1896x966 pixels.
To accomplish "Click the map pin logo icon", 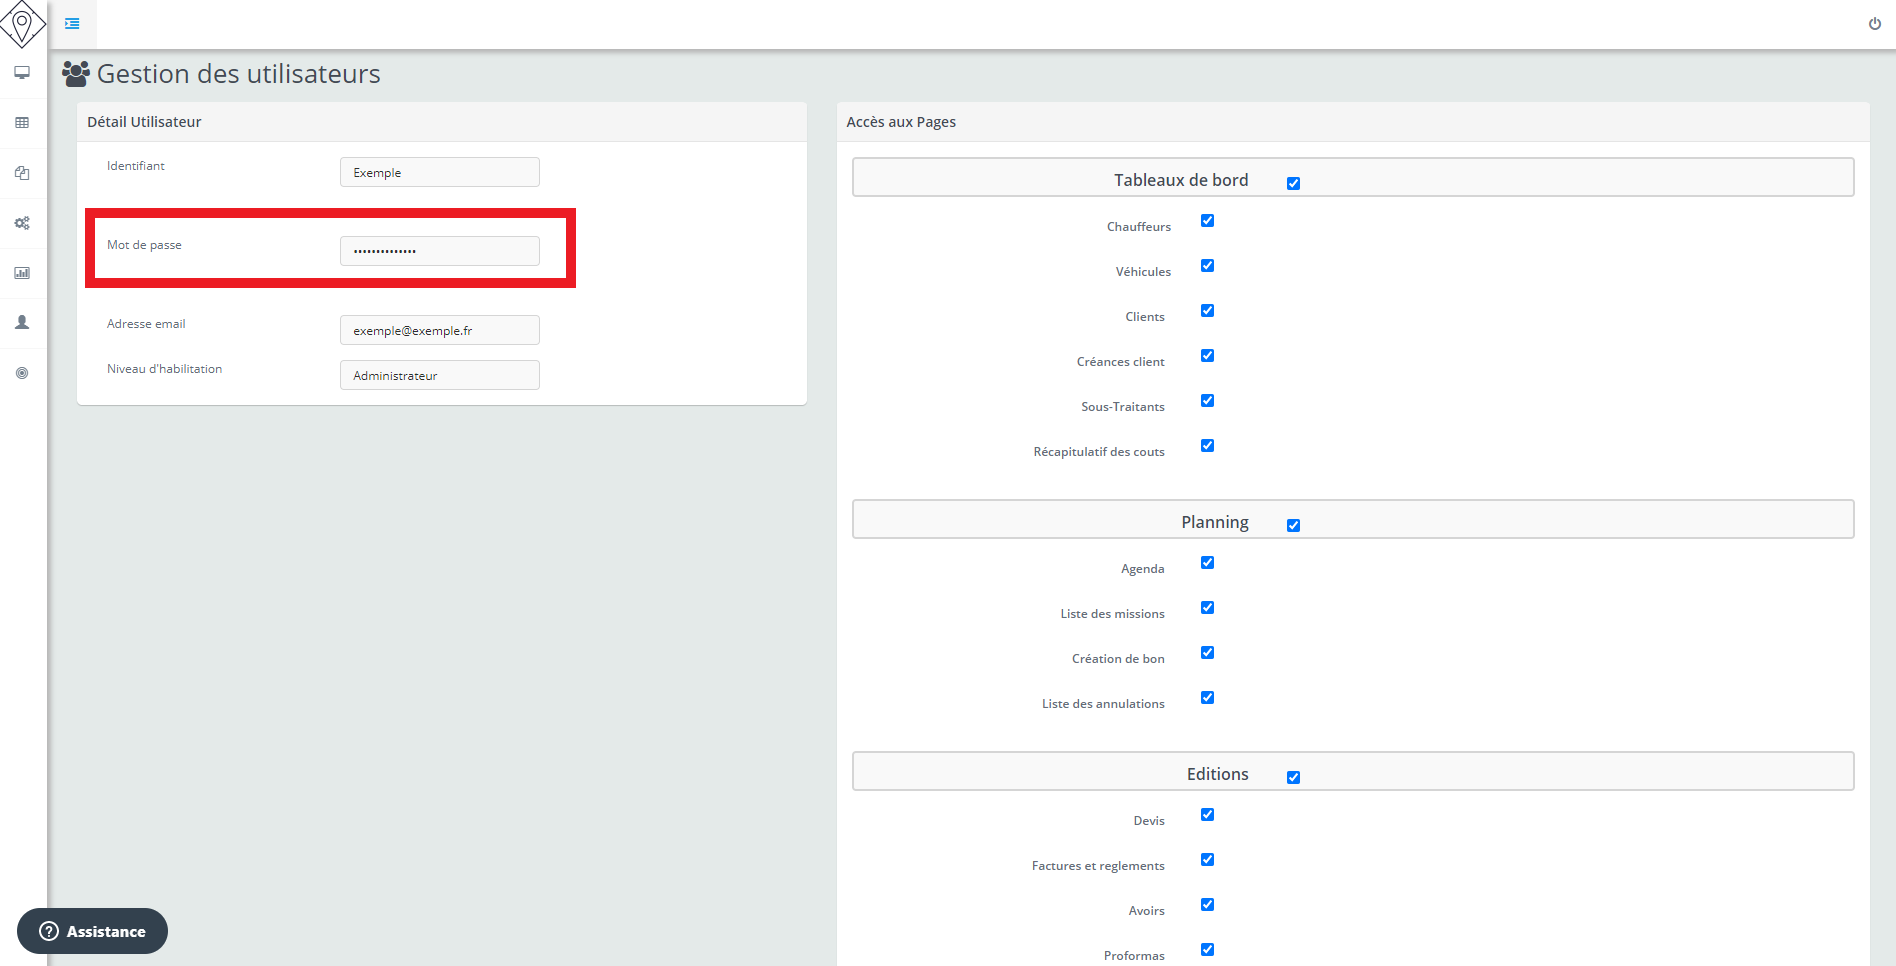I will point(22,23).
